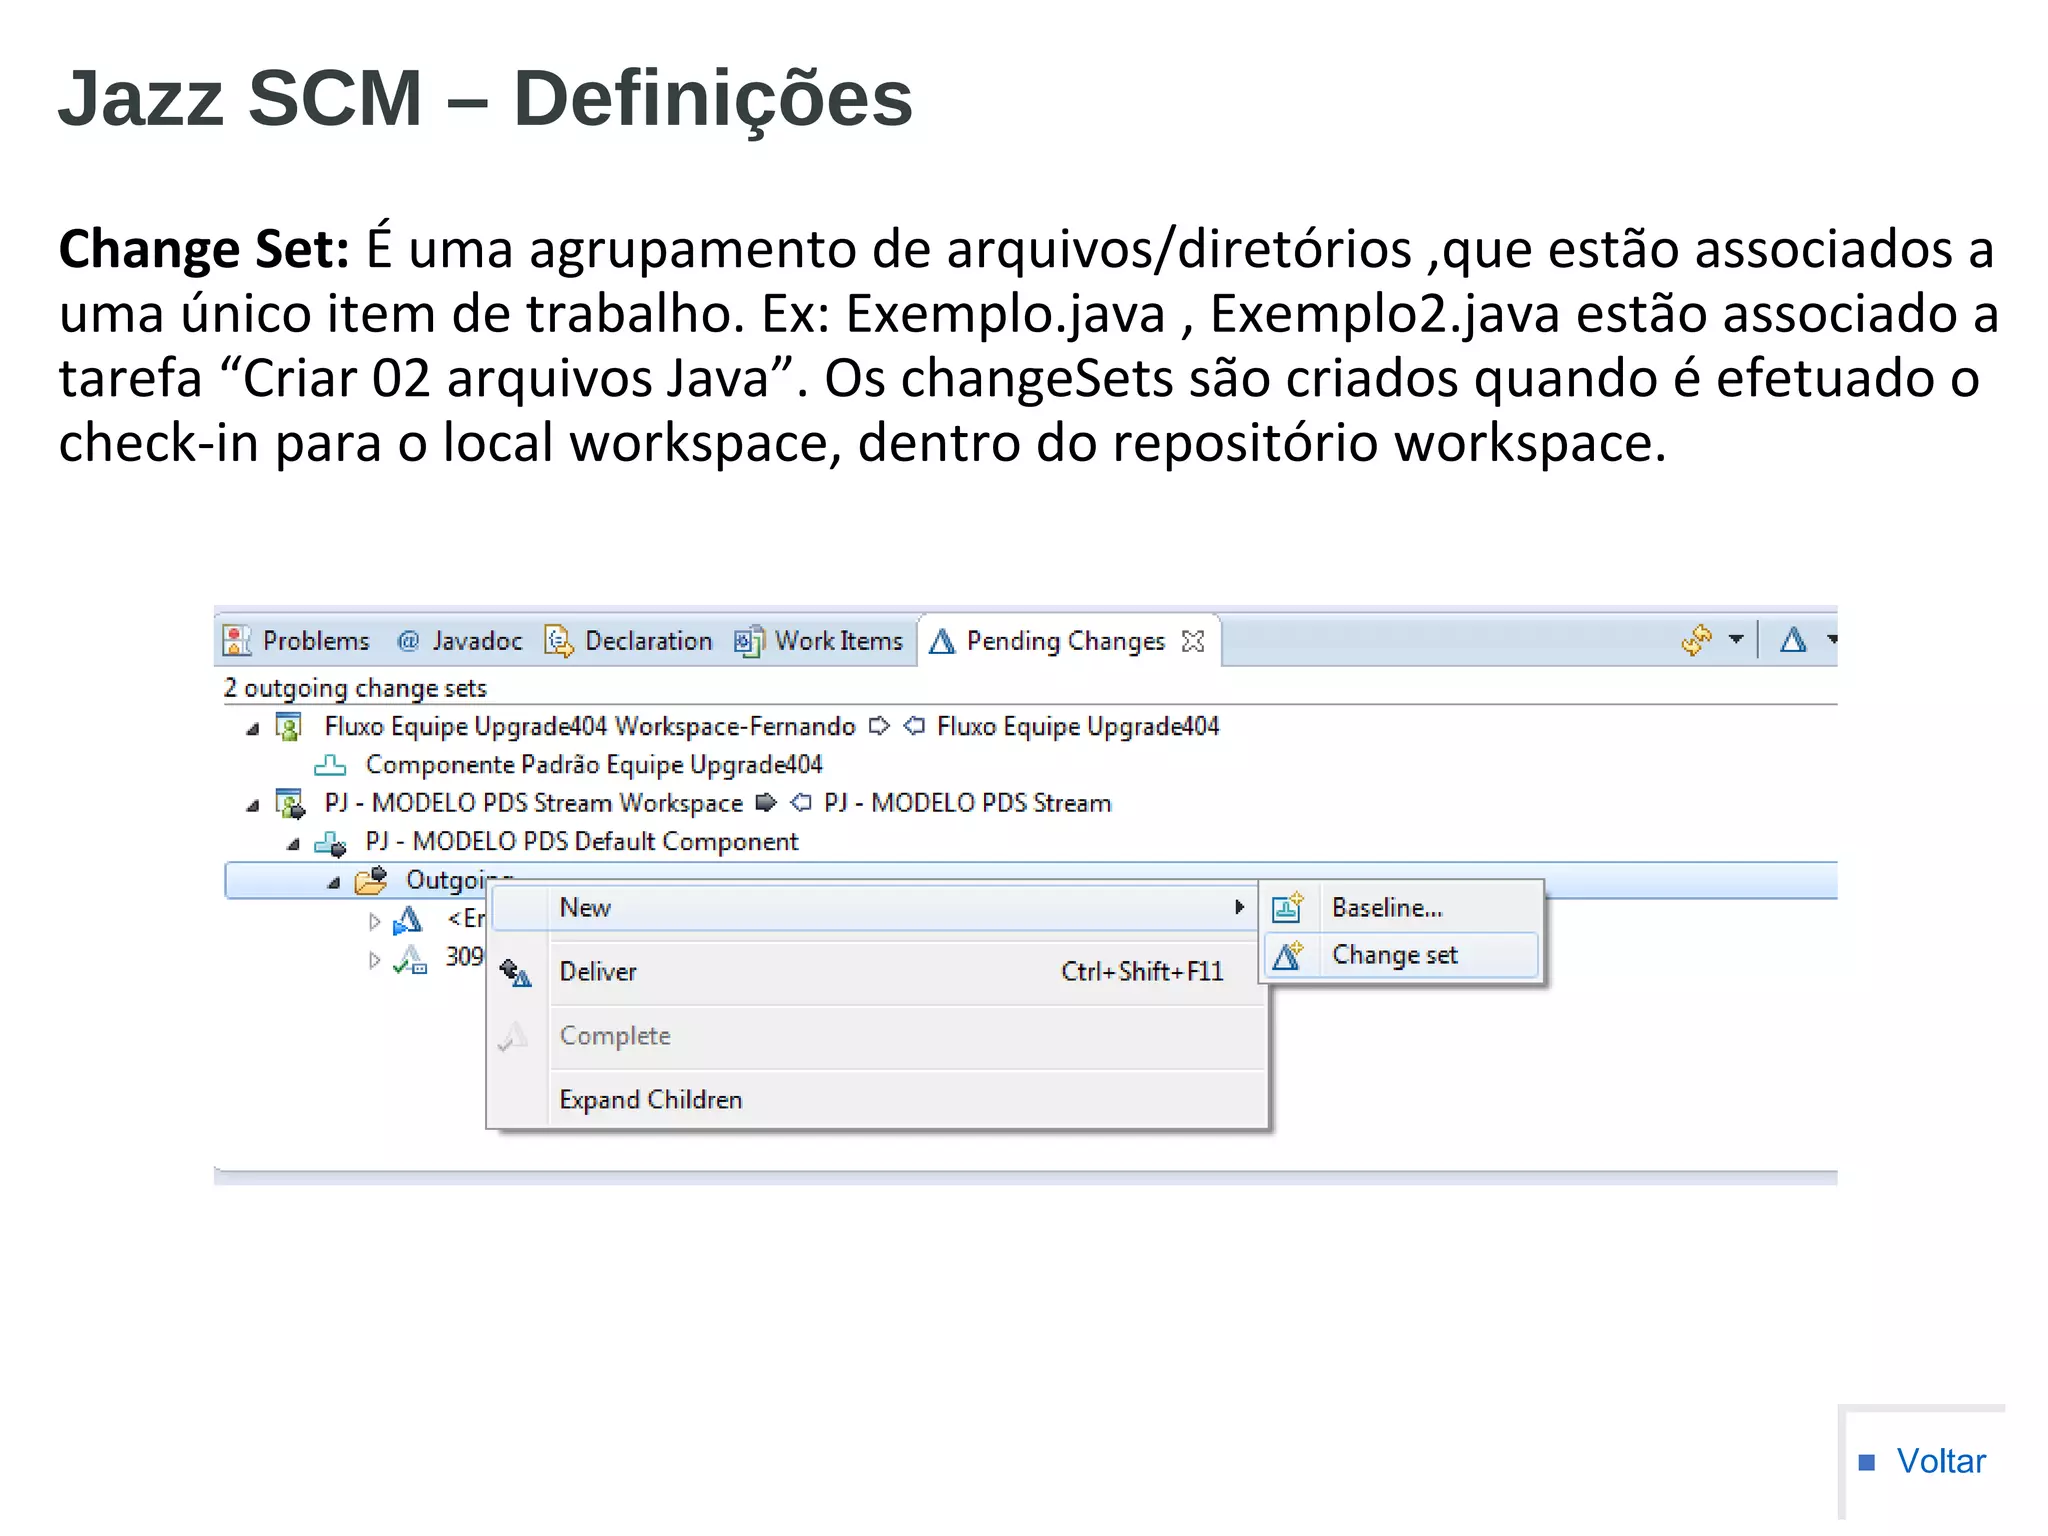Expand the first change set under Outgoing
Screen dimensions: 2048x1536
tap(374, 921)
